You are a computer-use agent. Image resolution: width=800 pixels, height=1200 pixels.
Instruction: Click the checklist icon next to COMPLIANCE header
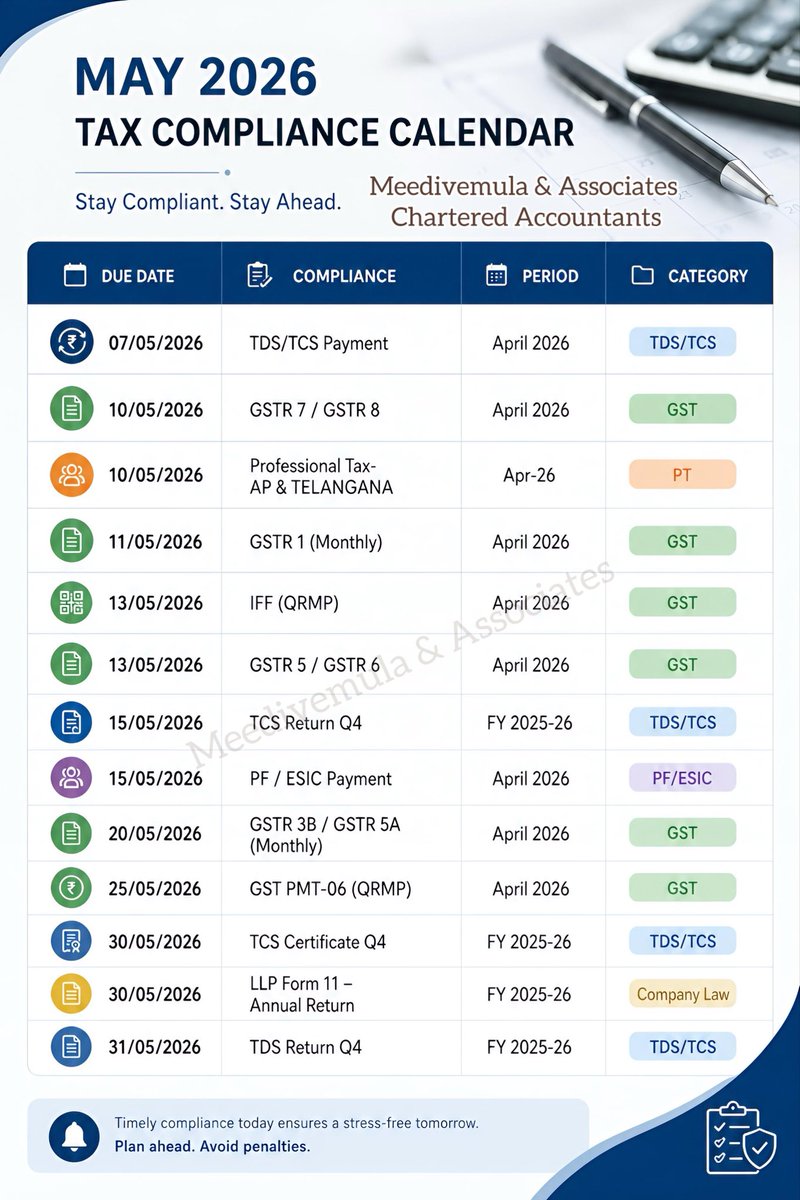259,275
